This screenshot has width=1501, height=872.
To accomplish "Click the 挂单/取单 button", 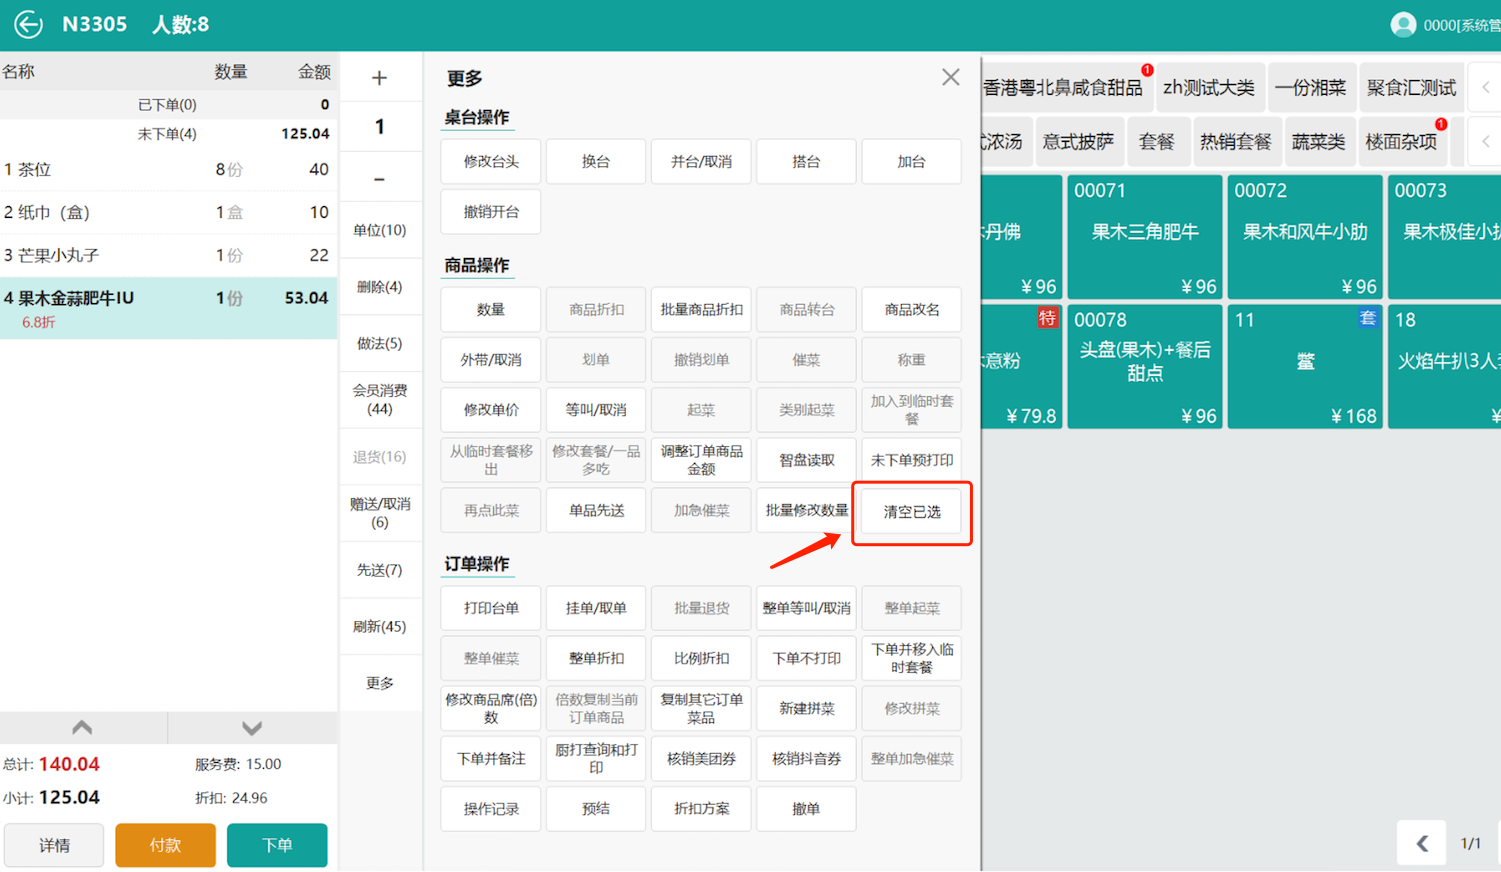I will (x=596, y=608).
